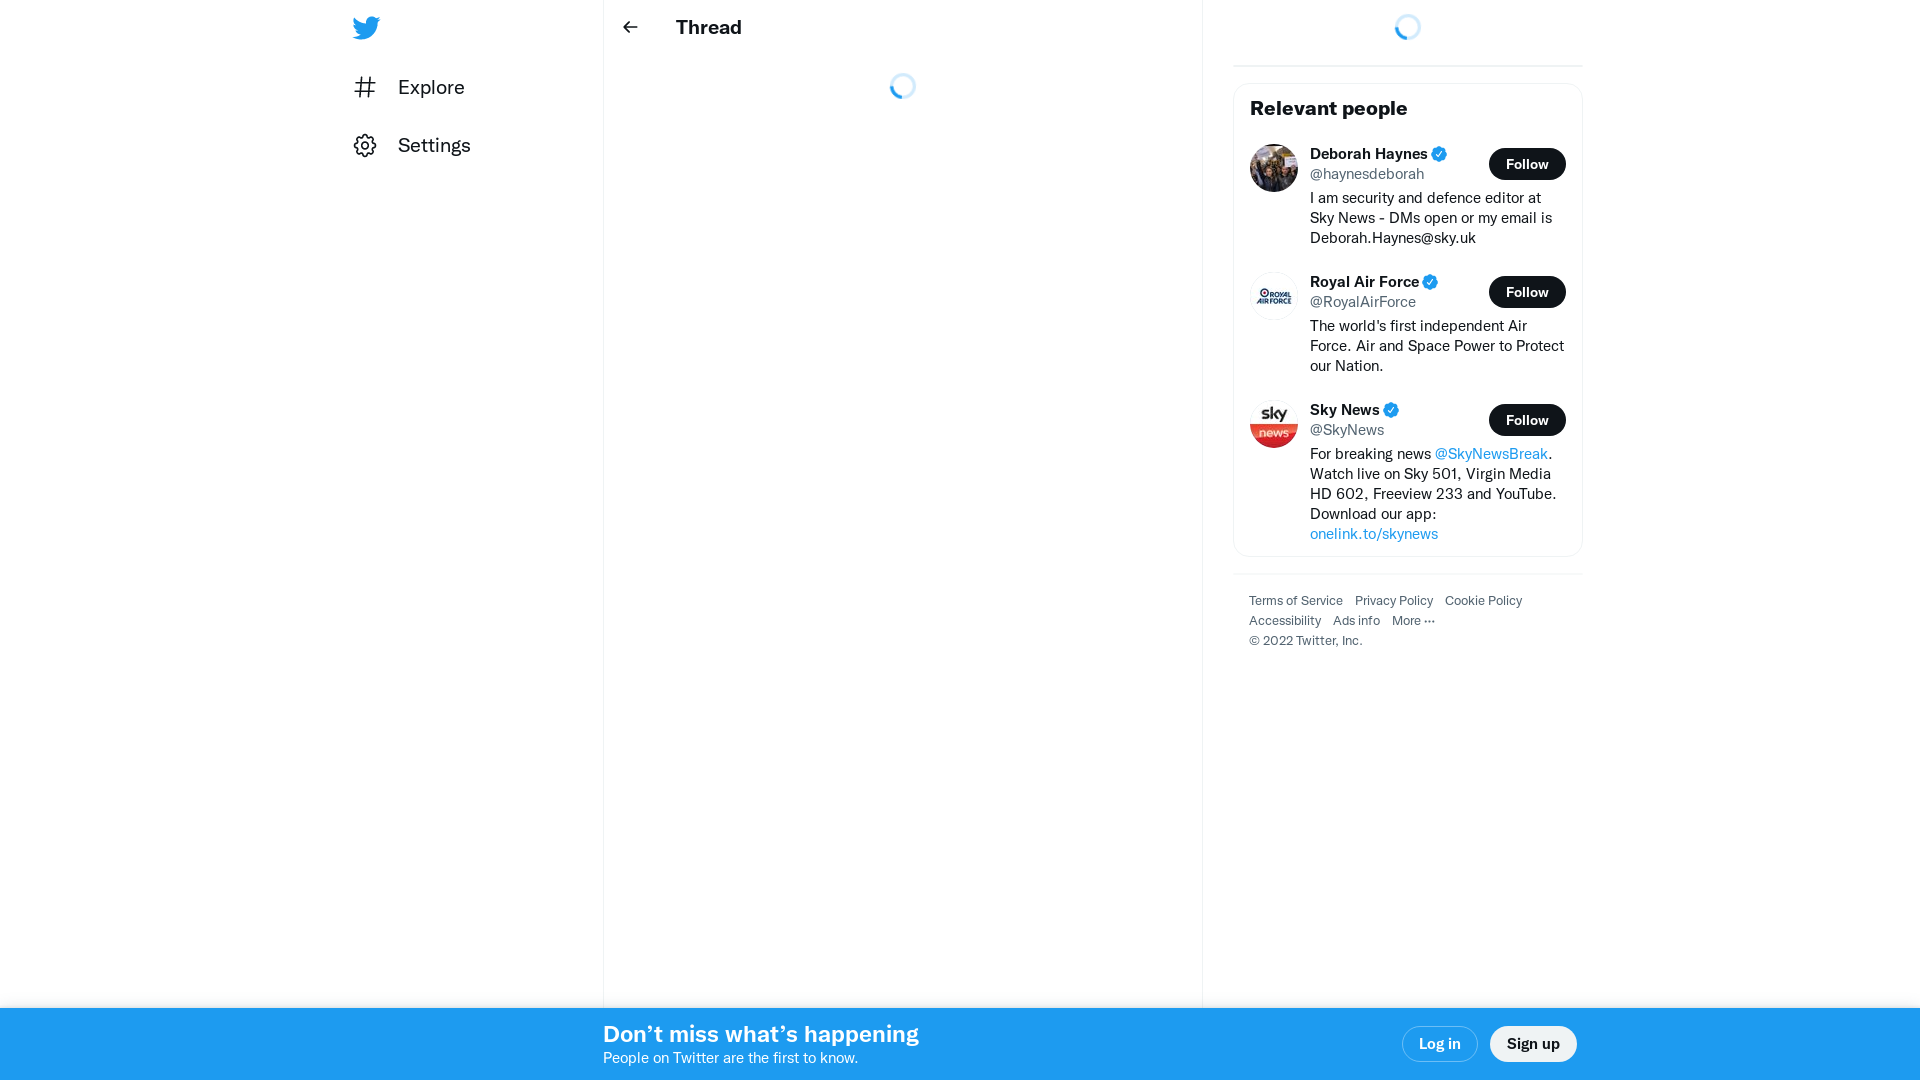Open Explore via the hashtag icon
This screenshot has height=1080, width=1920.
point(365,87)
